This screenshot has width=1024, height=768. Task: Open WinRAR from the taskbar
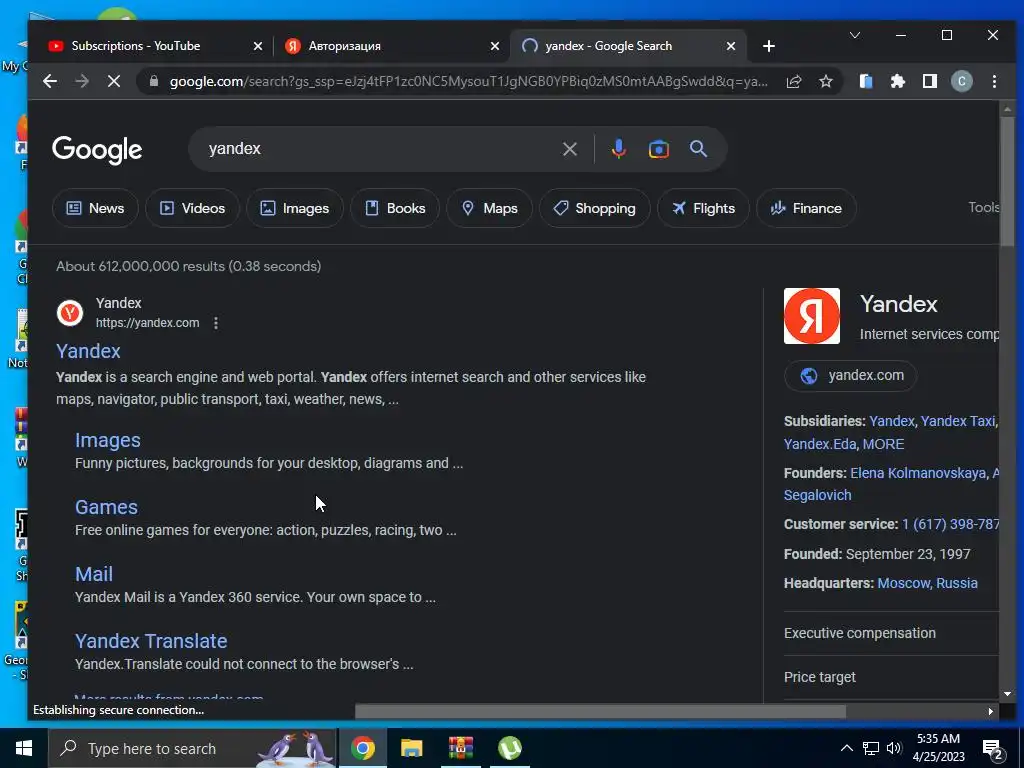(460, 748)
